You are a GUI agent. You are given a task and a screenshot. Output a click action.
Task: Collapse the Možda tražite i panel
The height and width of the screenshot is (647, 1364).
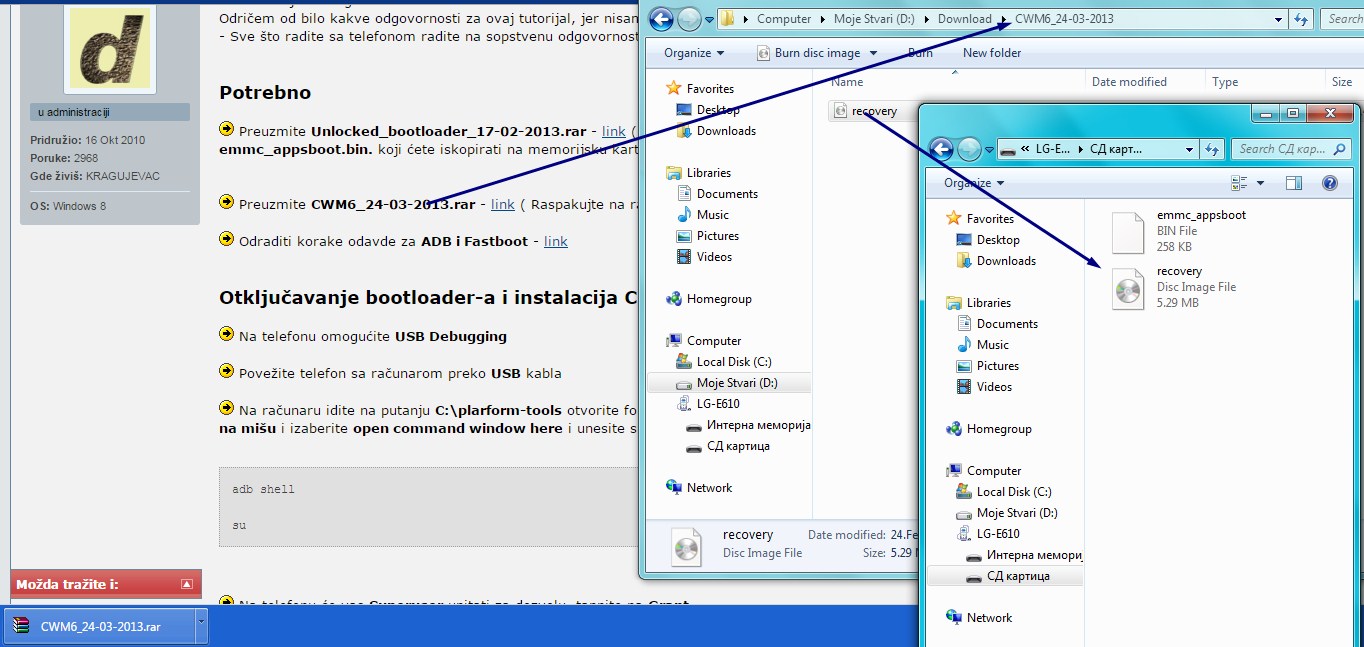(186, 584)
